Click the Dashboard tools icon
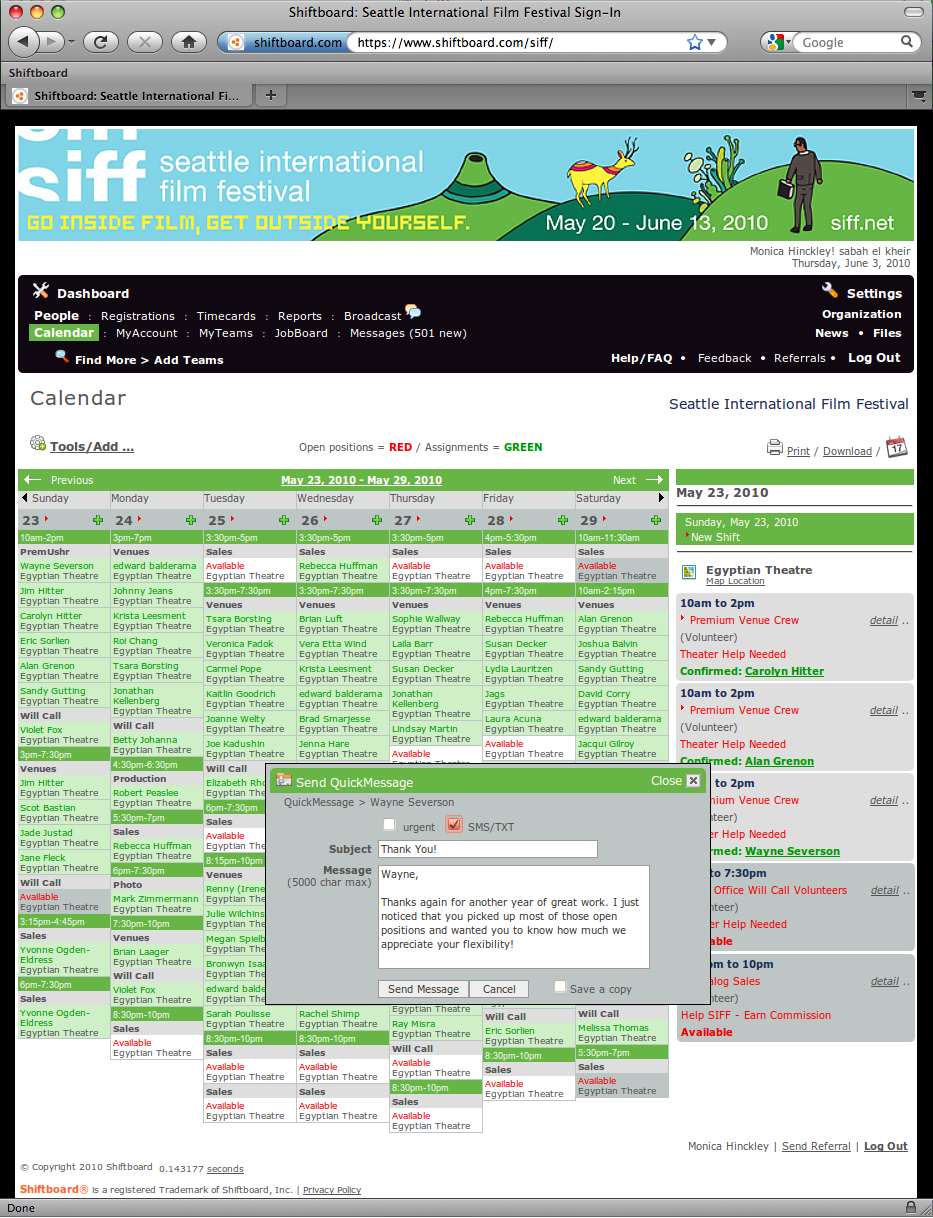Screen dimensions: 933x1218 coord(41,291)
